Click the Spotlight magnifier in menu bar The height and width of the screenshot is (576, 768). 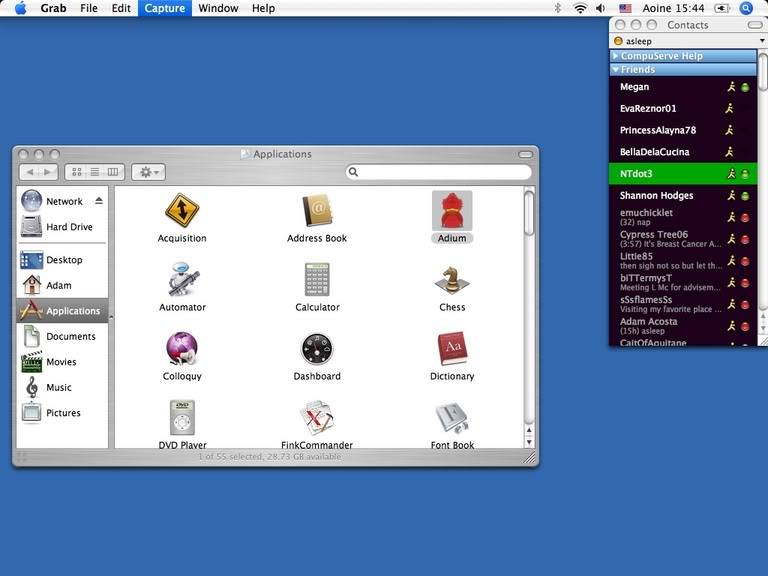pos(746,8)
